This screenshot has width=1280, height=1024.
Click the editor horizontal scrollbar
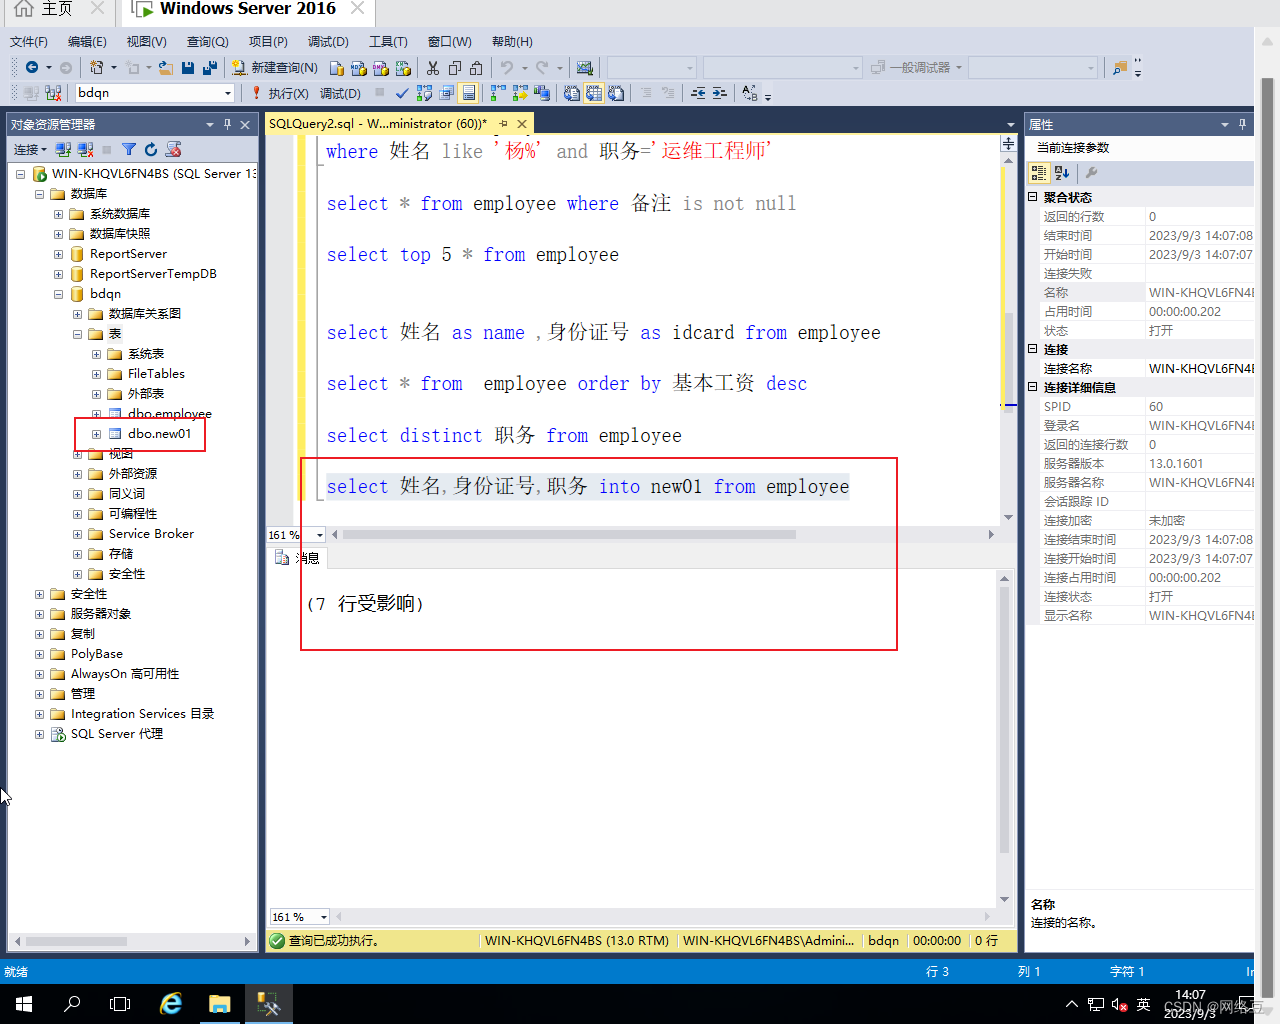(x=570, y=534)
